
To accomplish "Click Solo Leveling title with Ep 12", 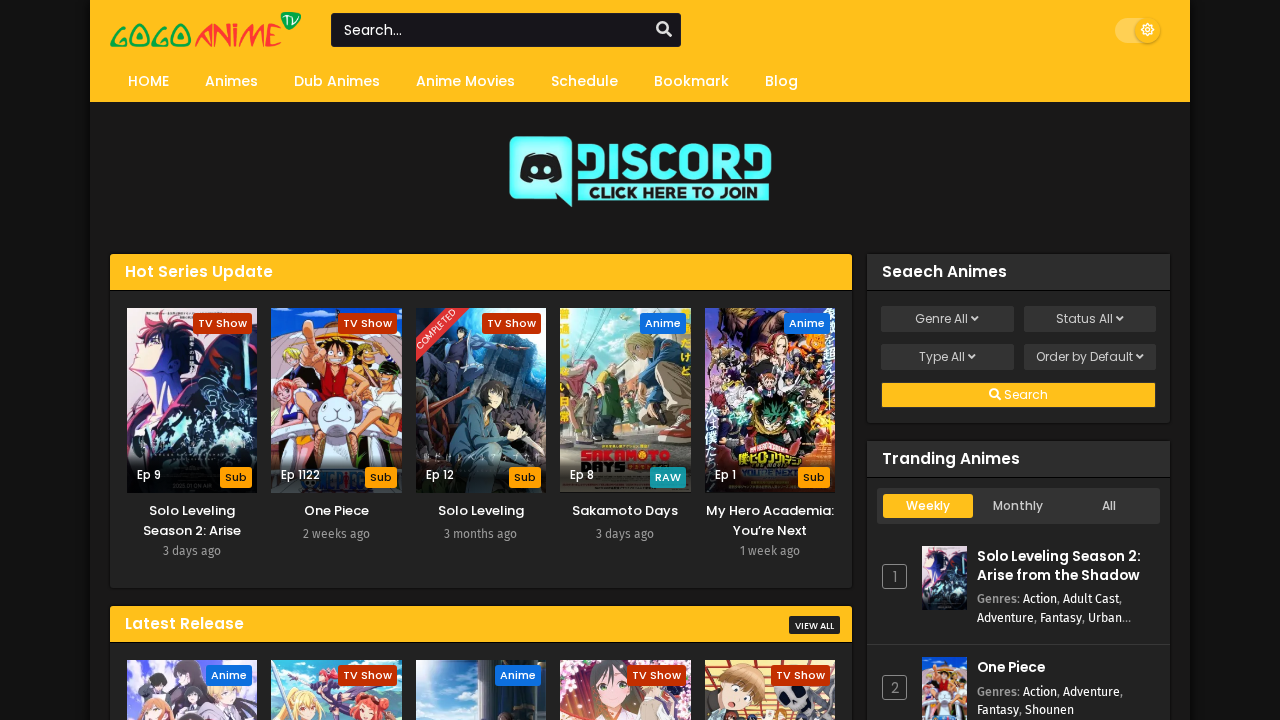I will [x=481, y=511].
